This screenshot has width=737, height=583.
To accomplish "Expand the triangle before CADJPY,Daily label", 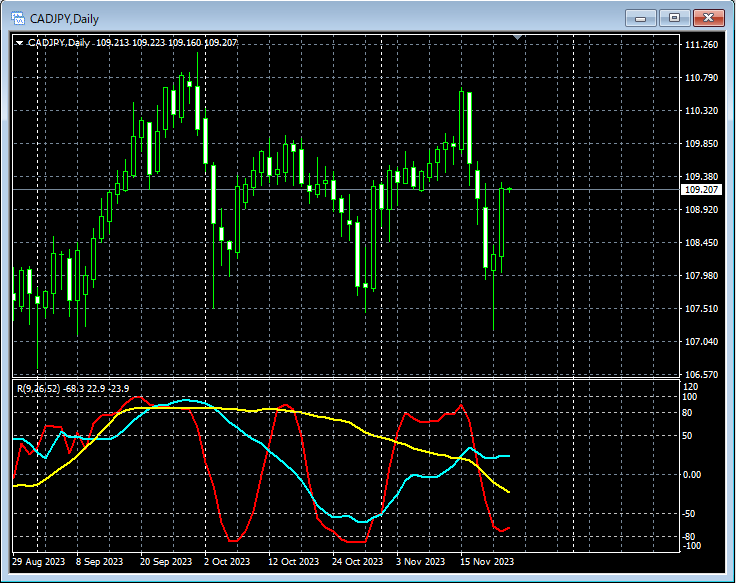I will (x=19, y=43).
